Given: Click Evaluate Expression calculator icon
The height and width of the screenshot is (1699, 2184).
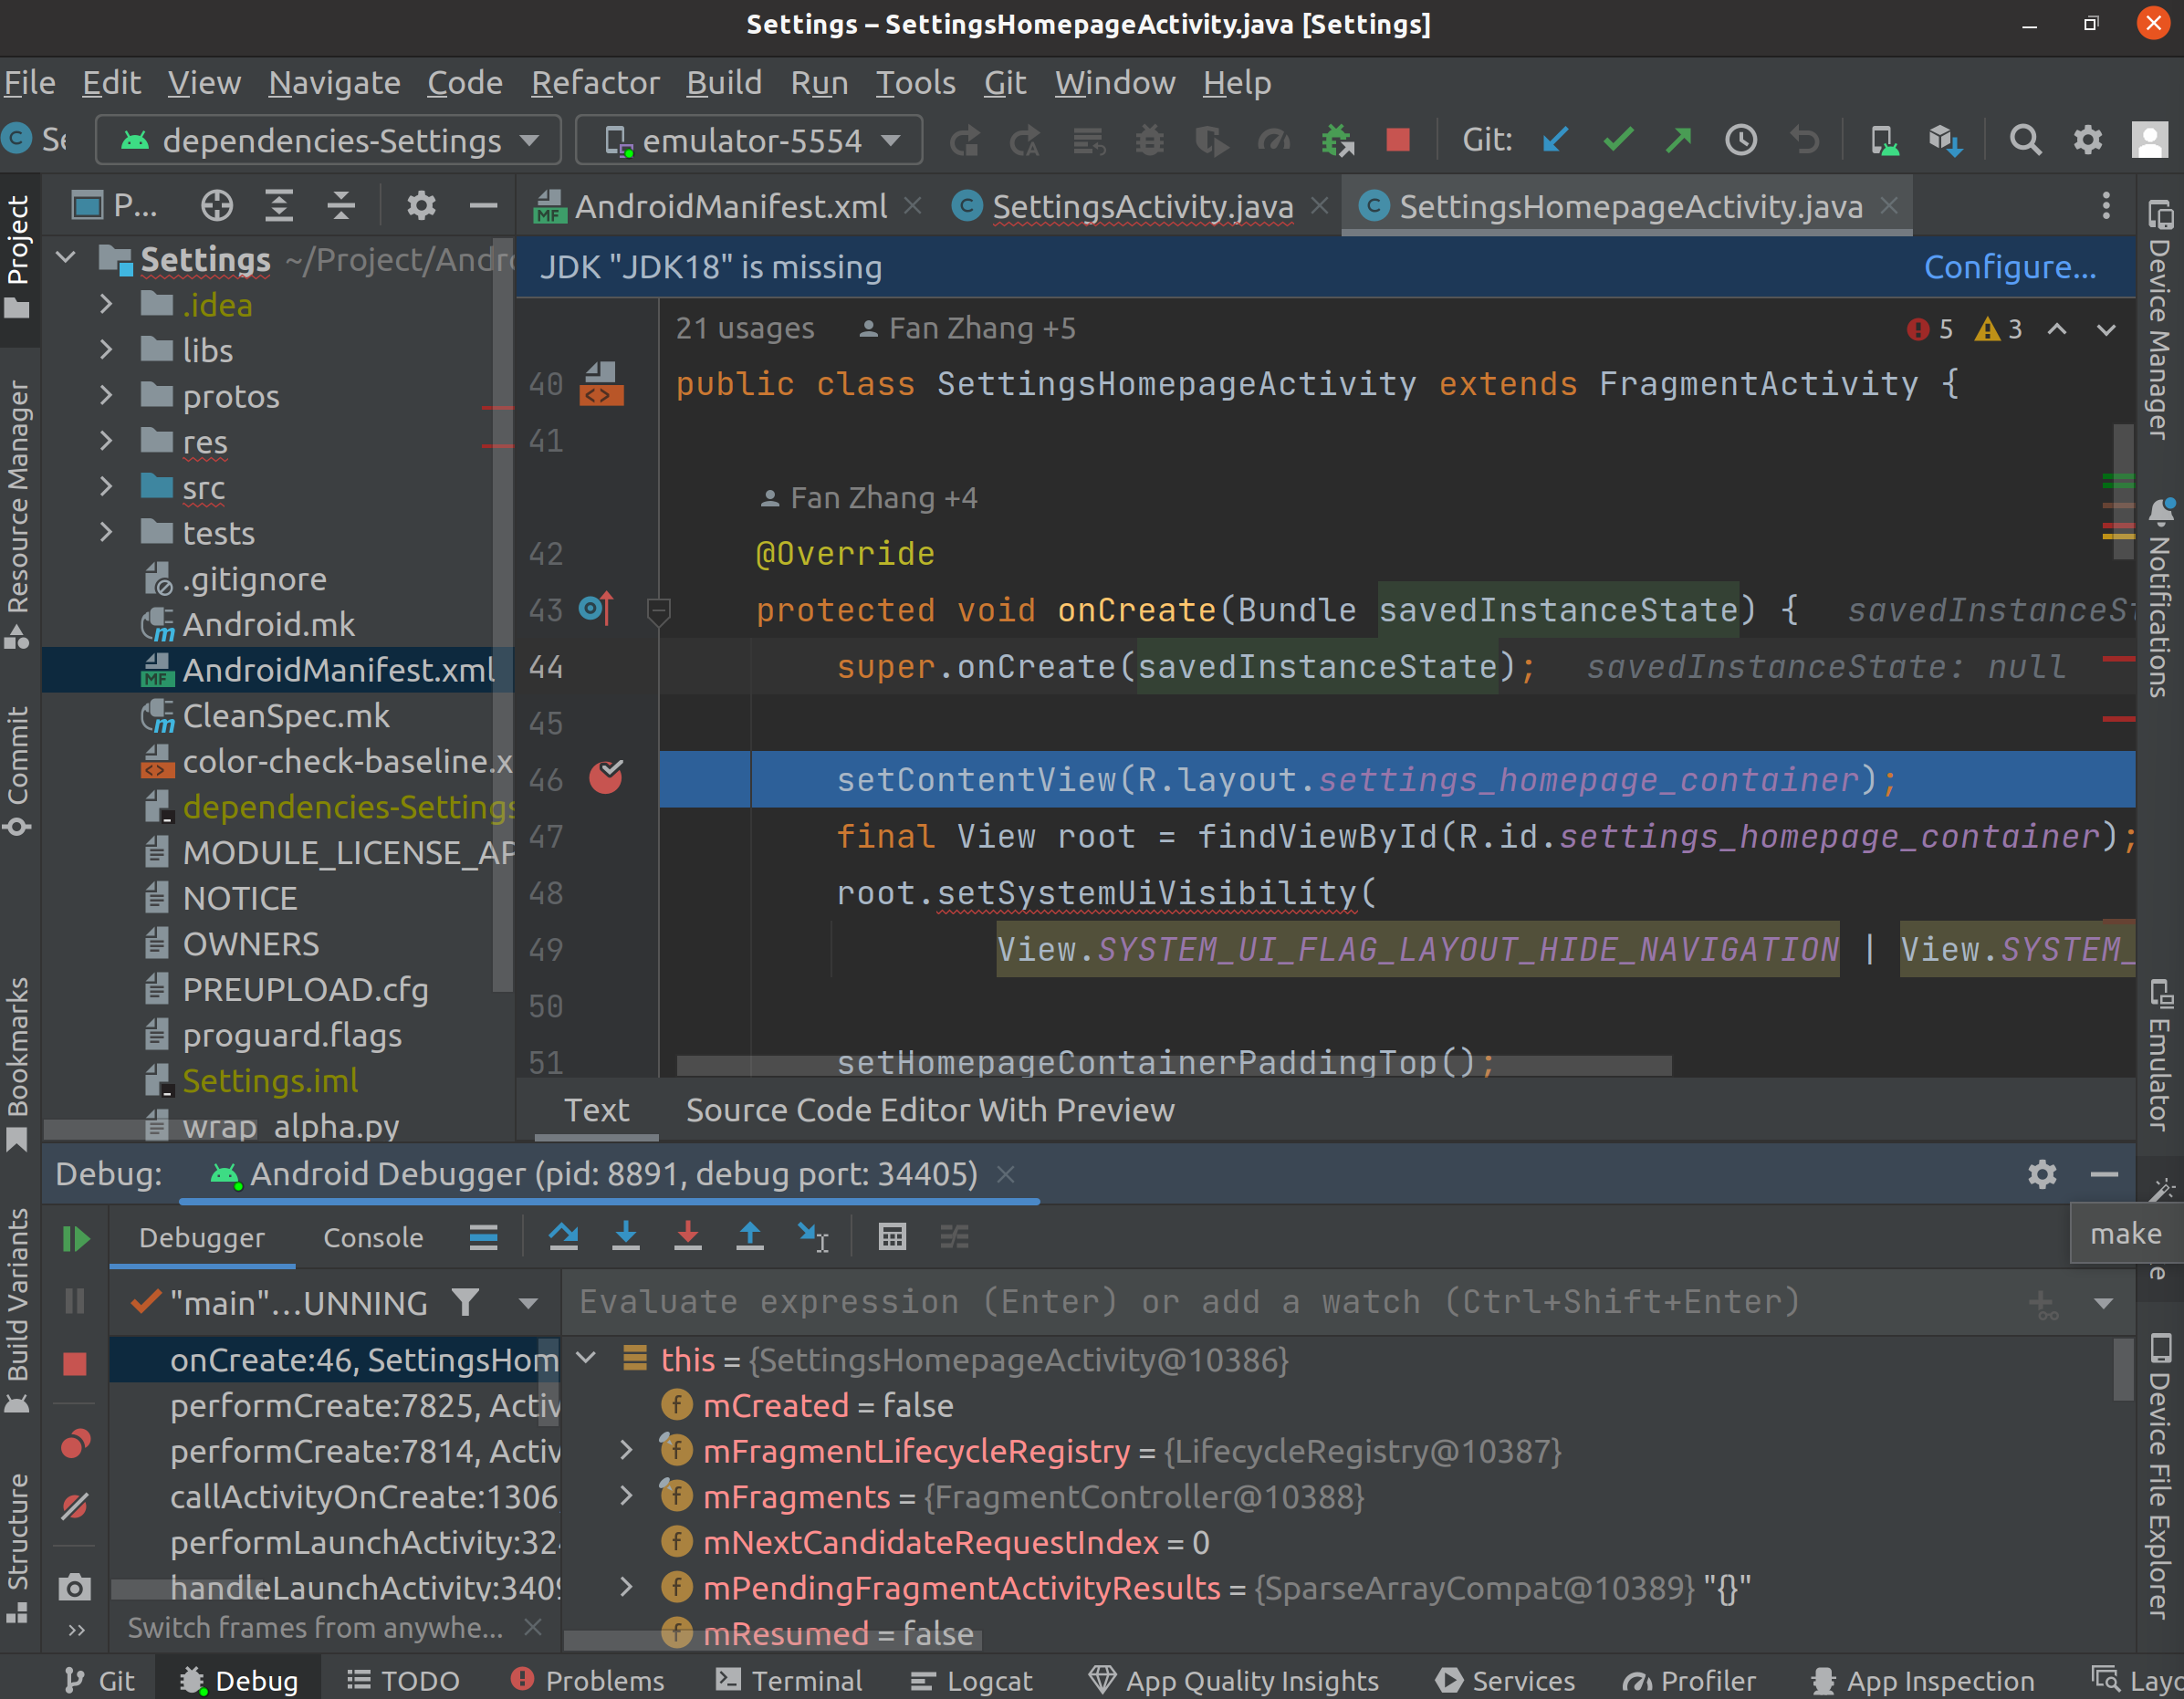Looking at the screenshot, I should coord(892,1237).
